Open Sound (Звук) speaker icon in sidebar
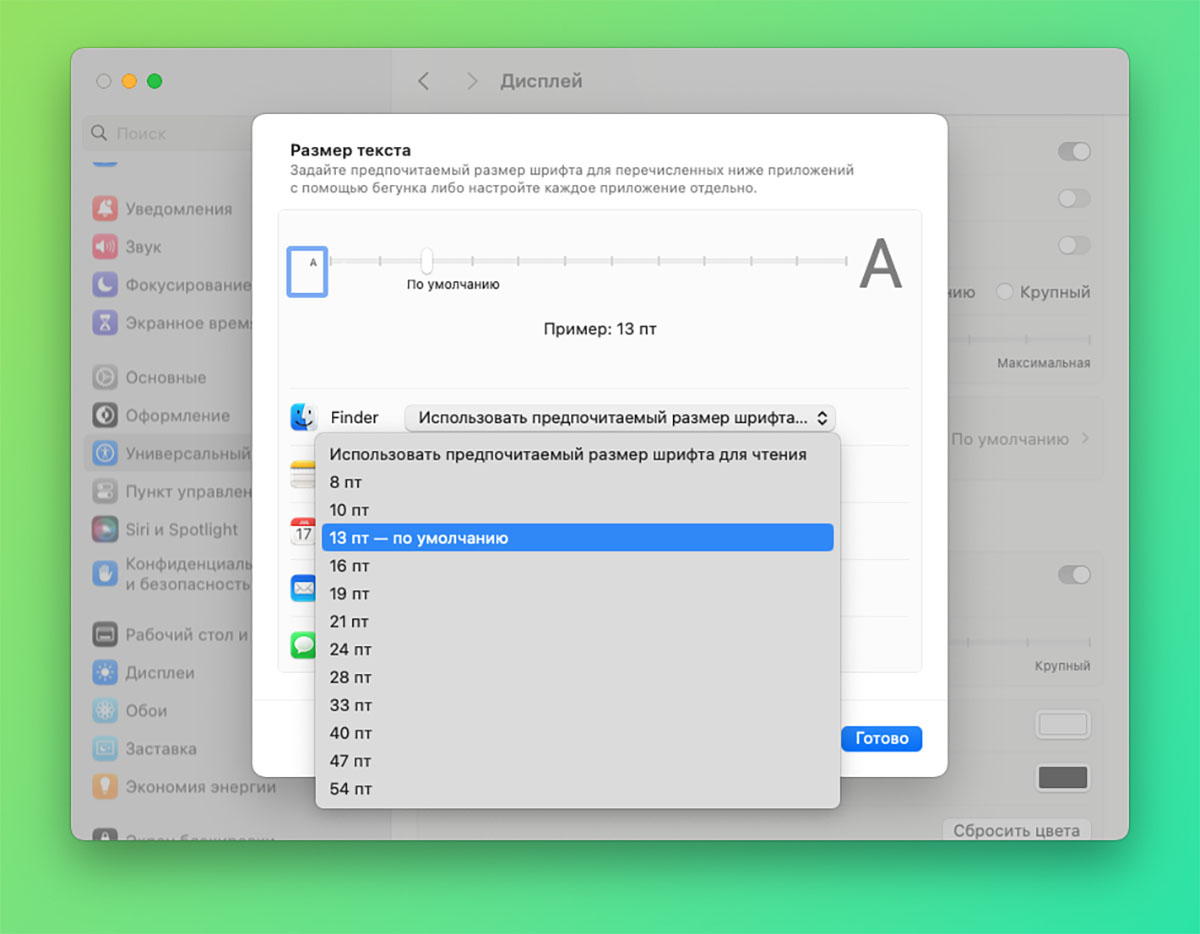The height and width of the screenshot is (934, 1200). click(x=105, y=246)
